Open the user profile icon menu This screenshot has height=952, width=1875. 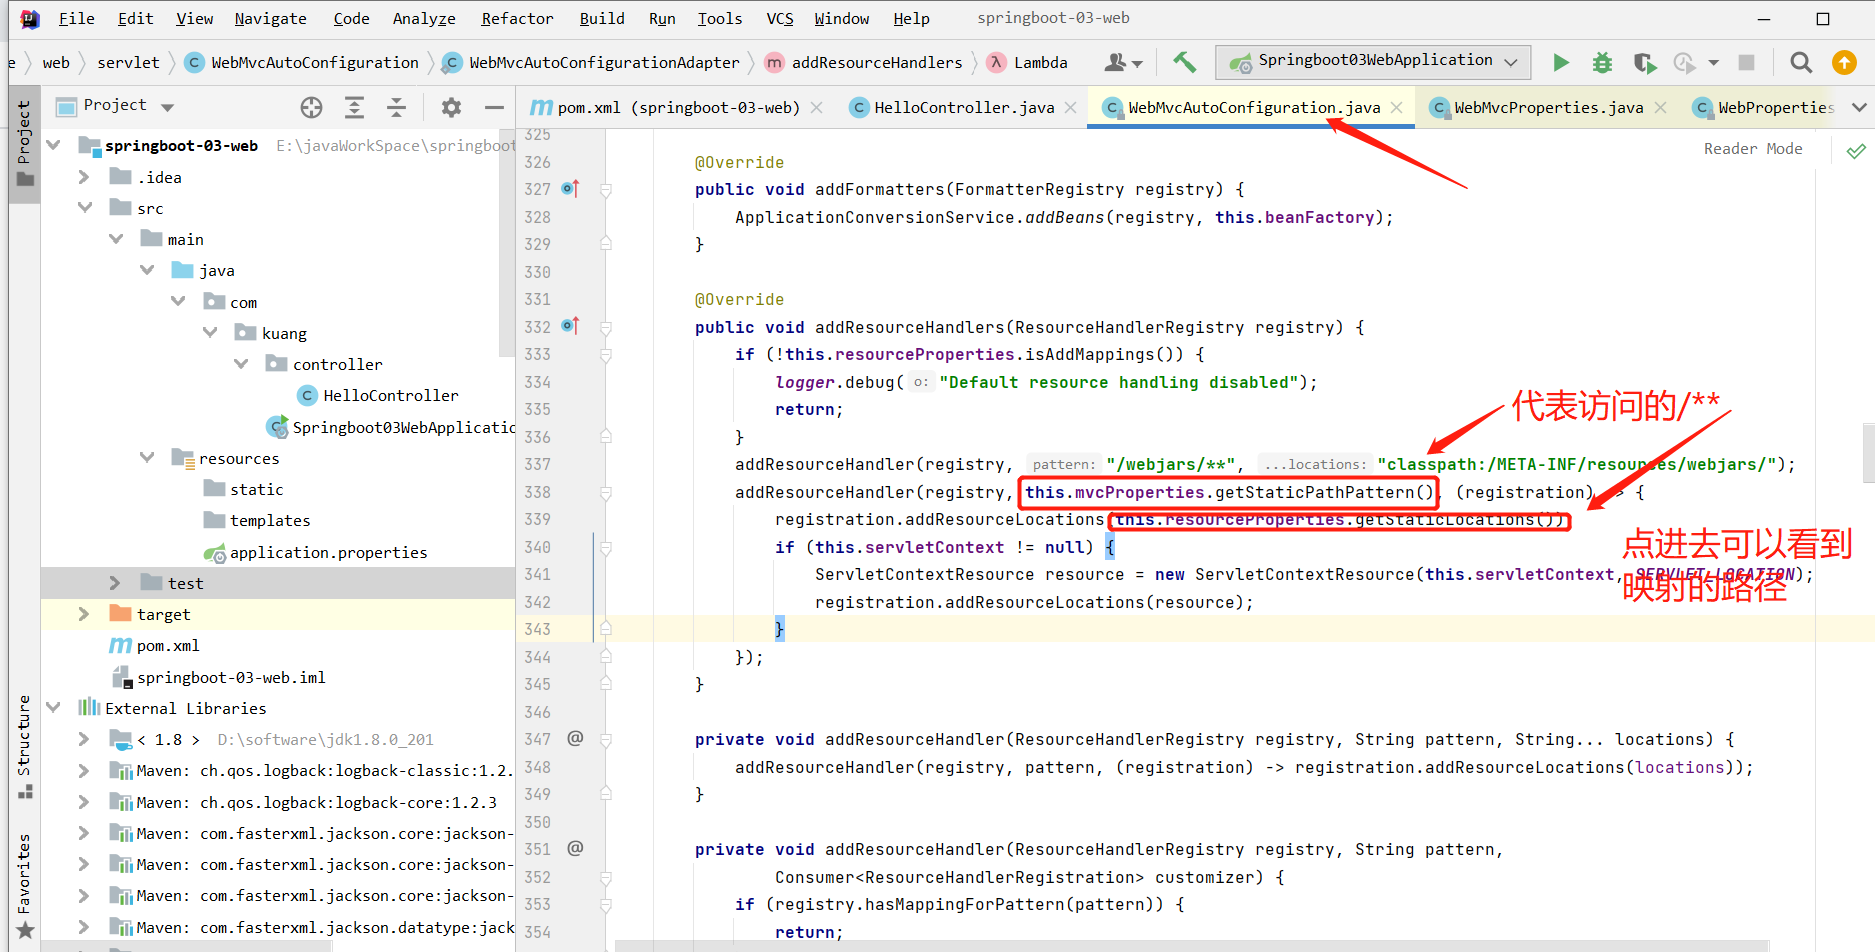(x=1123, y=63)
